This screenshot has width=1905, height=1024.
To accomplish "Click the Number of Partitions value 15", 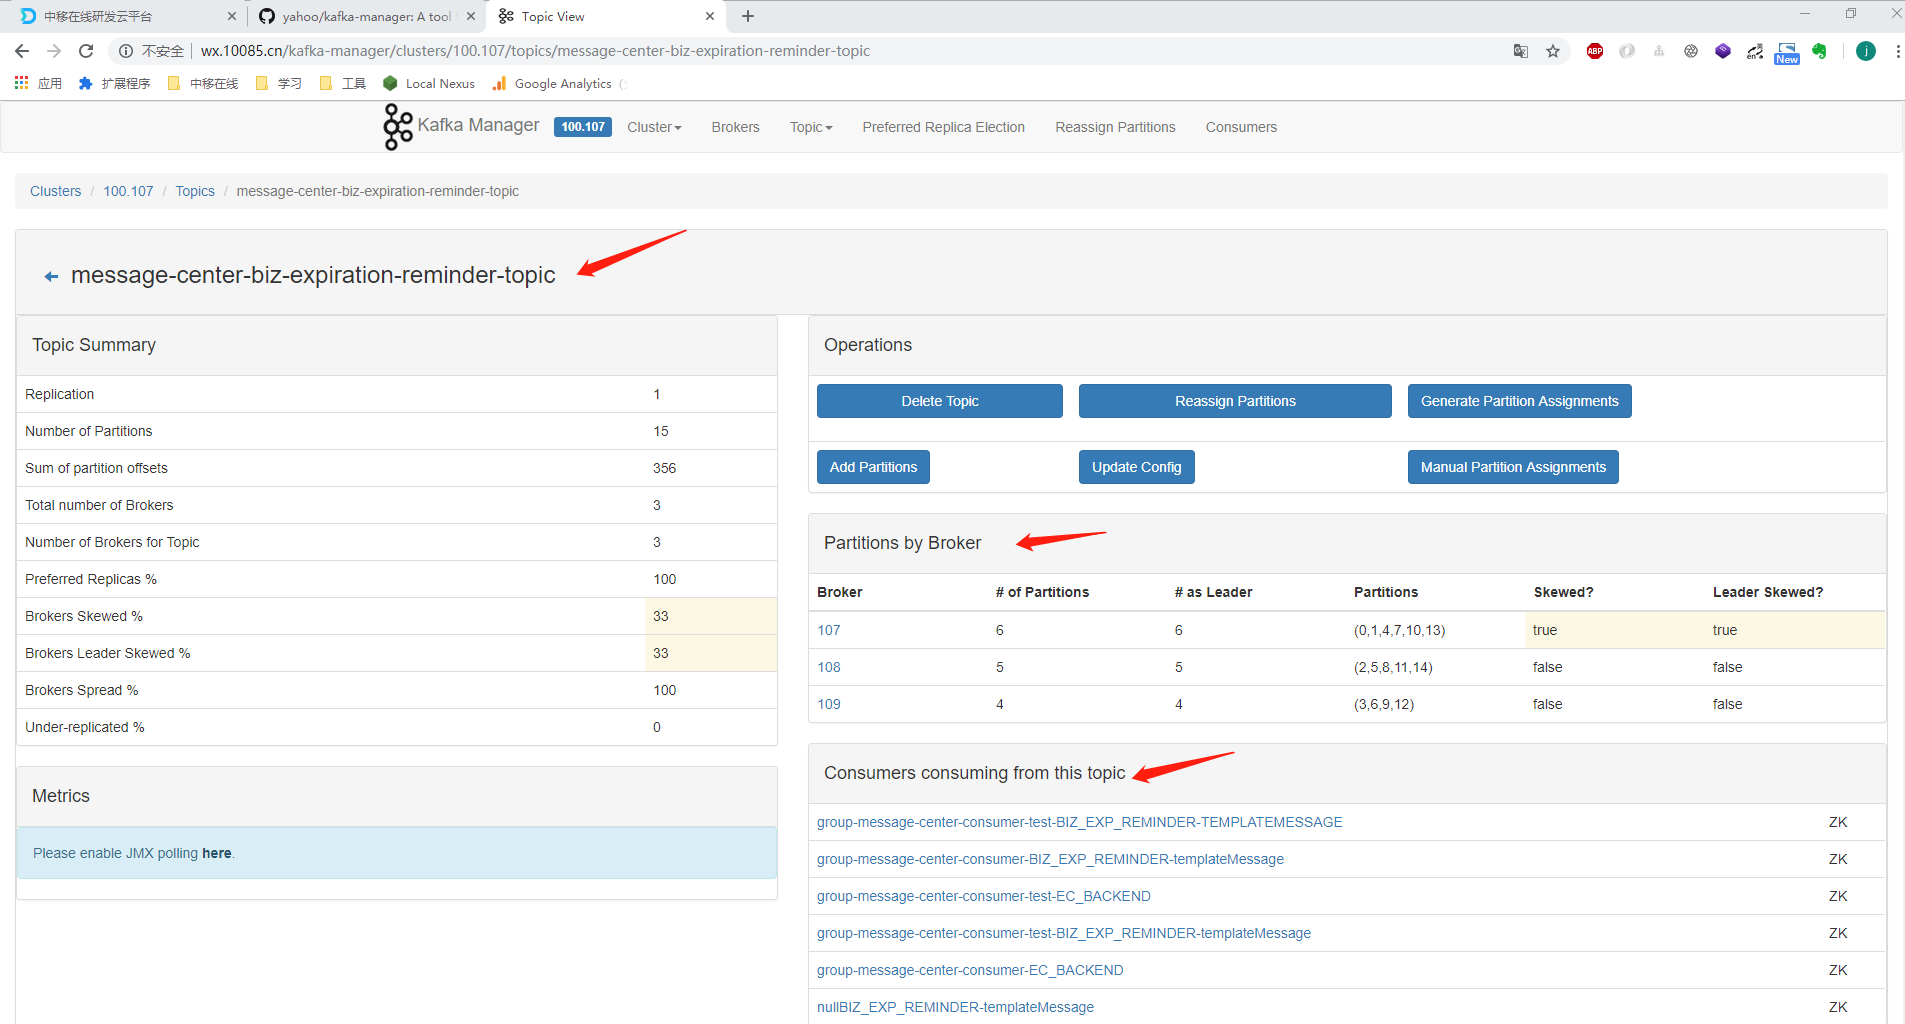I will pyautogui.click(x=660, y=431).
